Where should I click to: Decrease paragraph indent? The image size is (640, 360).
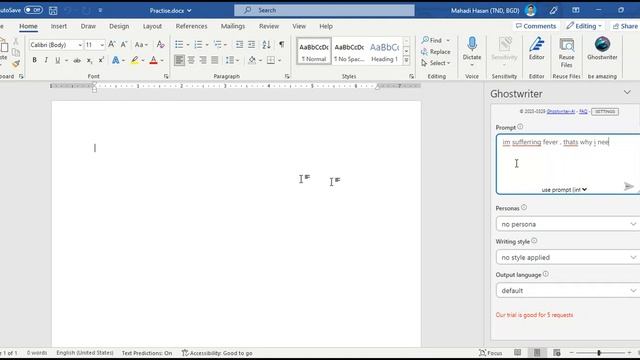point(239,44)
